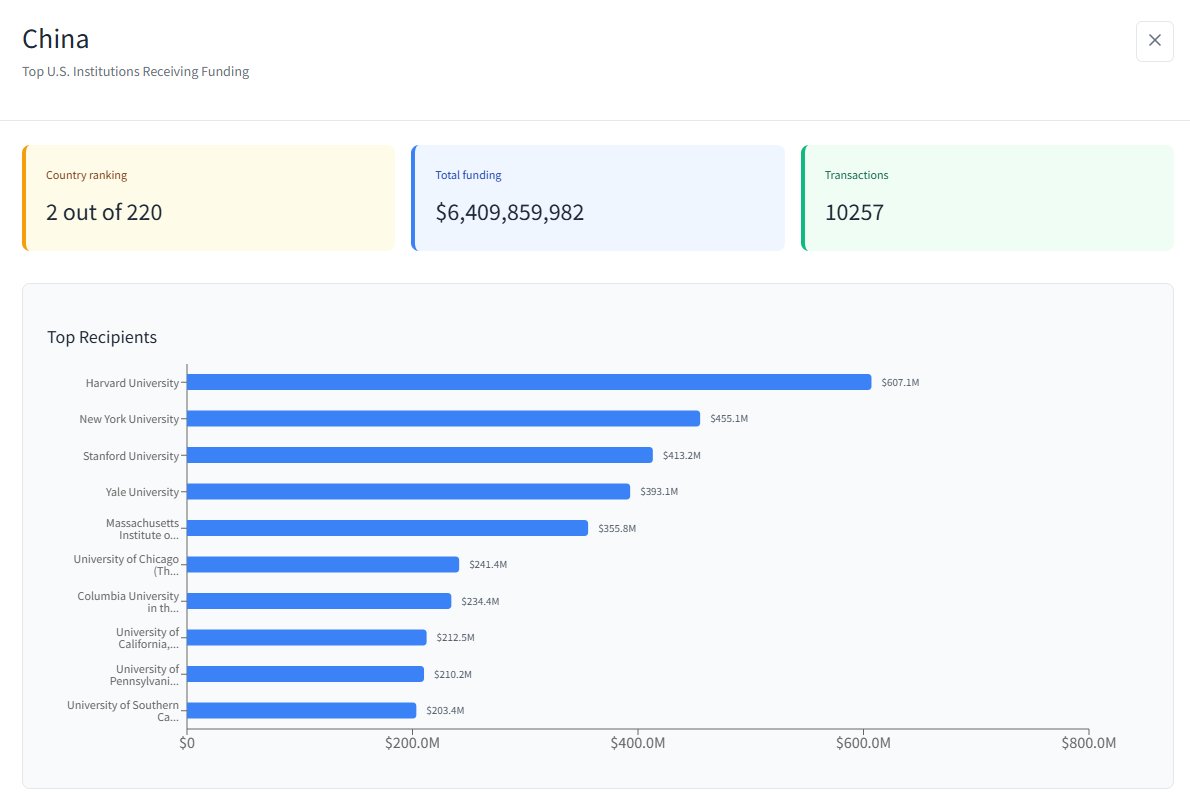Select the University of California bar
This screenshot has height=807, width=1190.
[x=306, y=637]
